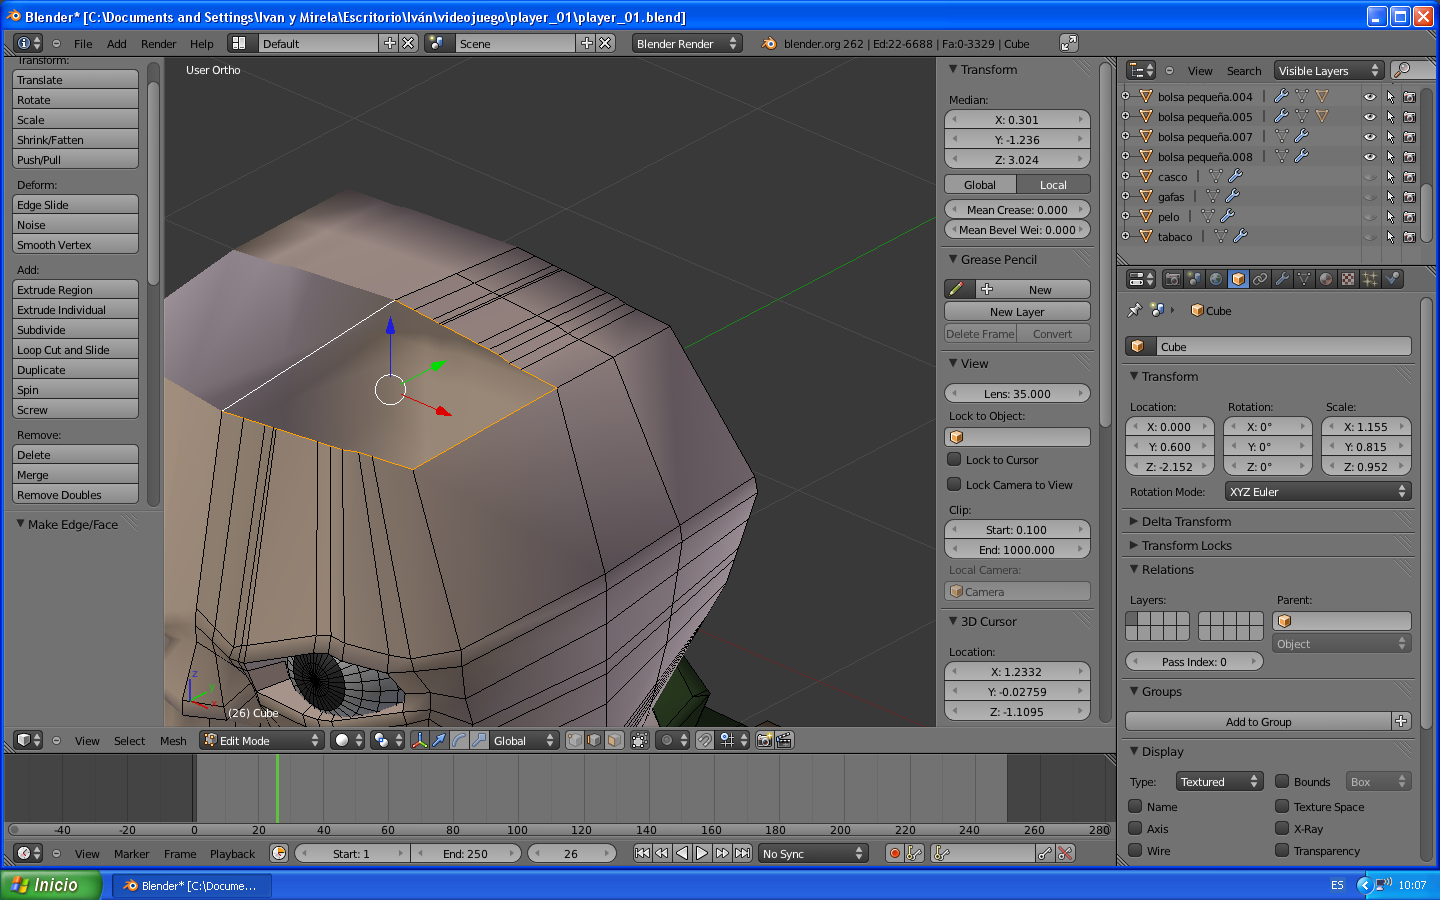Click the Subdivide button
1440x900 pixels.
point(75,330)
